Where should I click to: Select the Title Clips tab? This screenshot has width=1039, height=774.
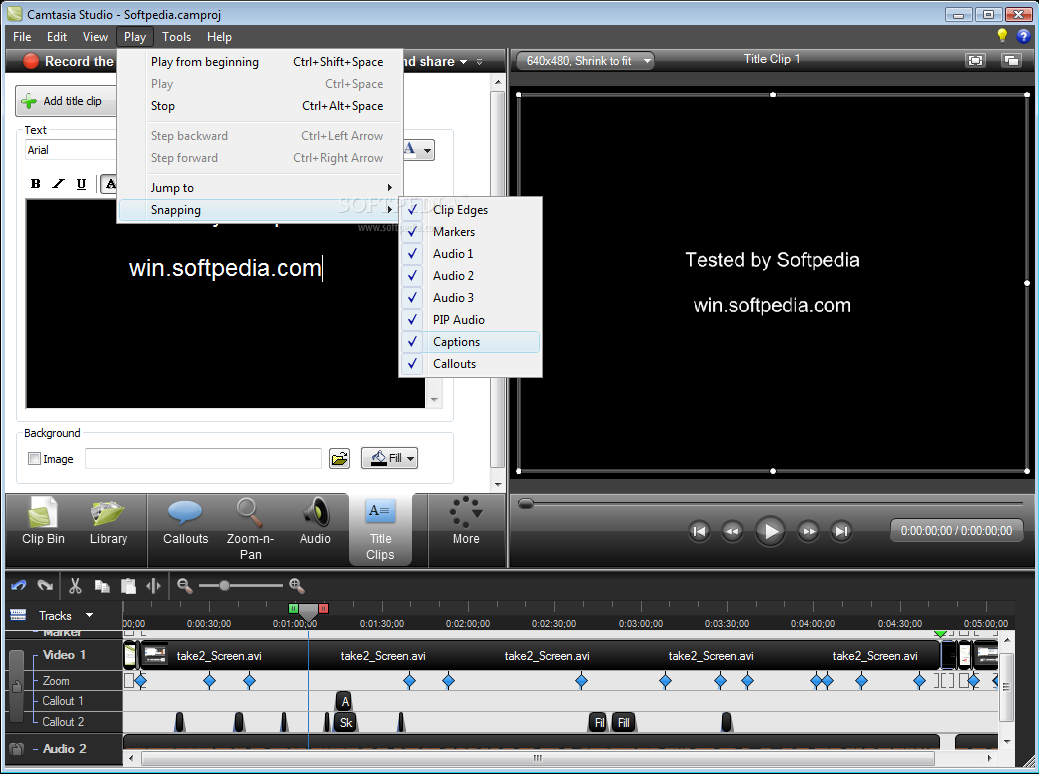pyautogui.click(x=380, y=529)
